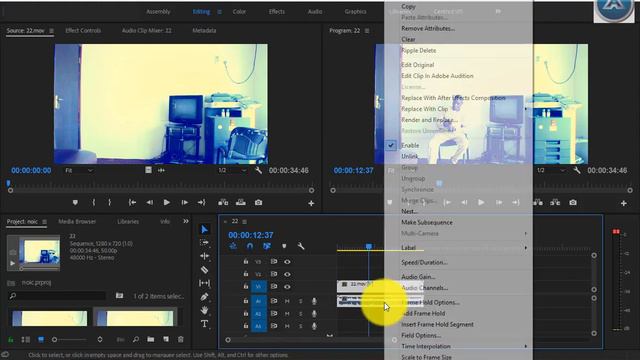Click Mark In brace in Source monitor
The height and width of the screenshot is (360, 640).
pos(93,202)
